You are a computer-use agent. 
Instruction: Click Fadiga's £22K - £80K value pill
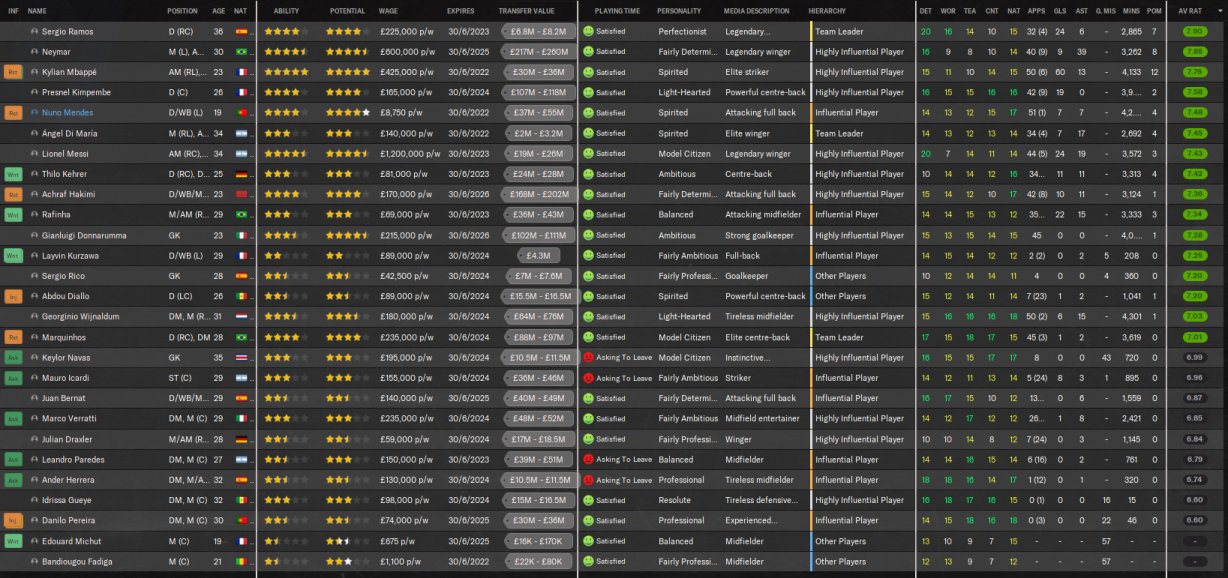coord(538,562)
